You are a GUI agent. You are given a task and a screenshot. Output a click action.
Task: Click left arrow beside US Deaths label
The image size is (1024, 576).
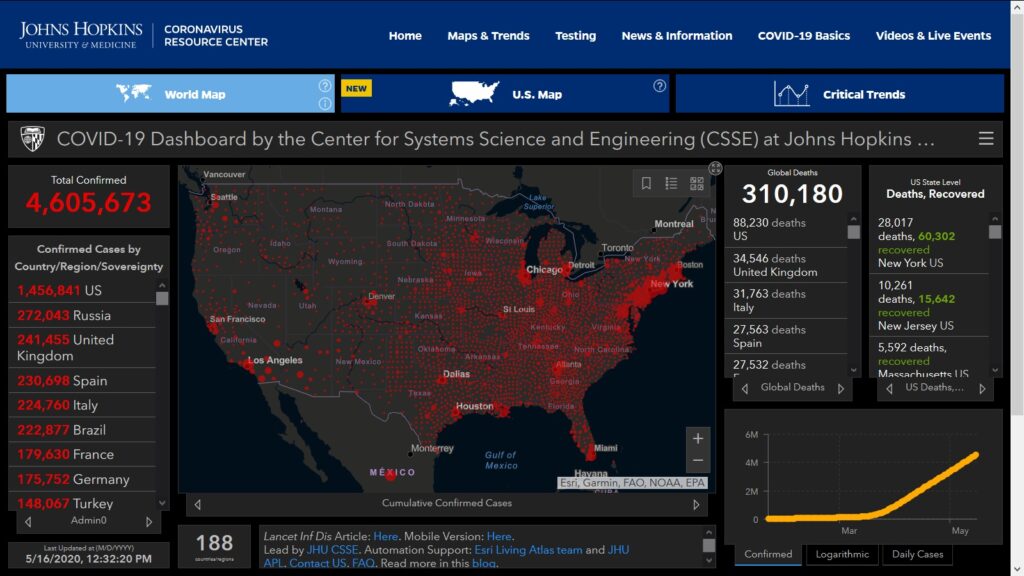pos(889,389)
